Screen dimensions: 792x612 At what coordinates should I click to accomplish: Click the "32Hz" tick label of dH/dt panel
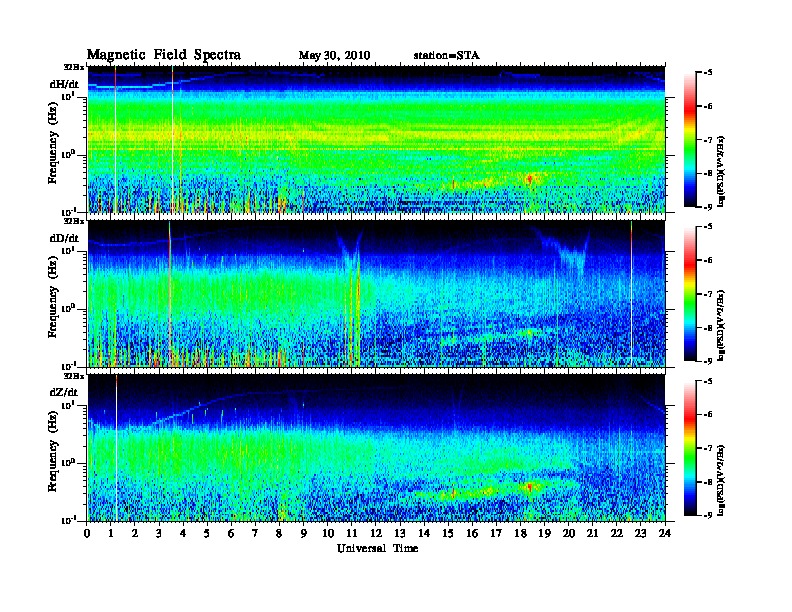click(74, 67)
